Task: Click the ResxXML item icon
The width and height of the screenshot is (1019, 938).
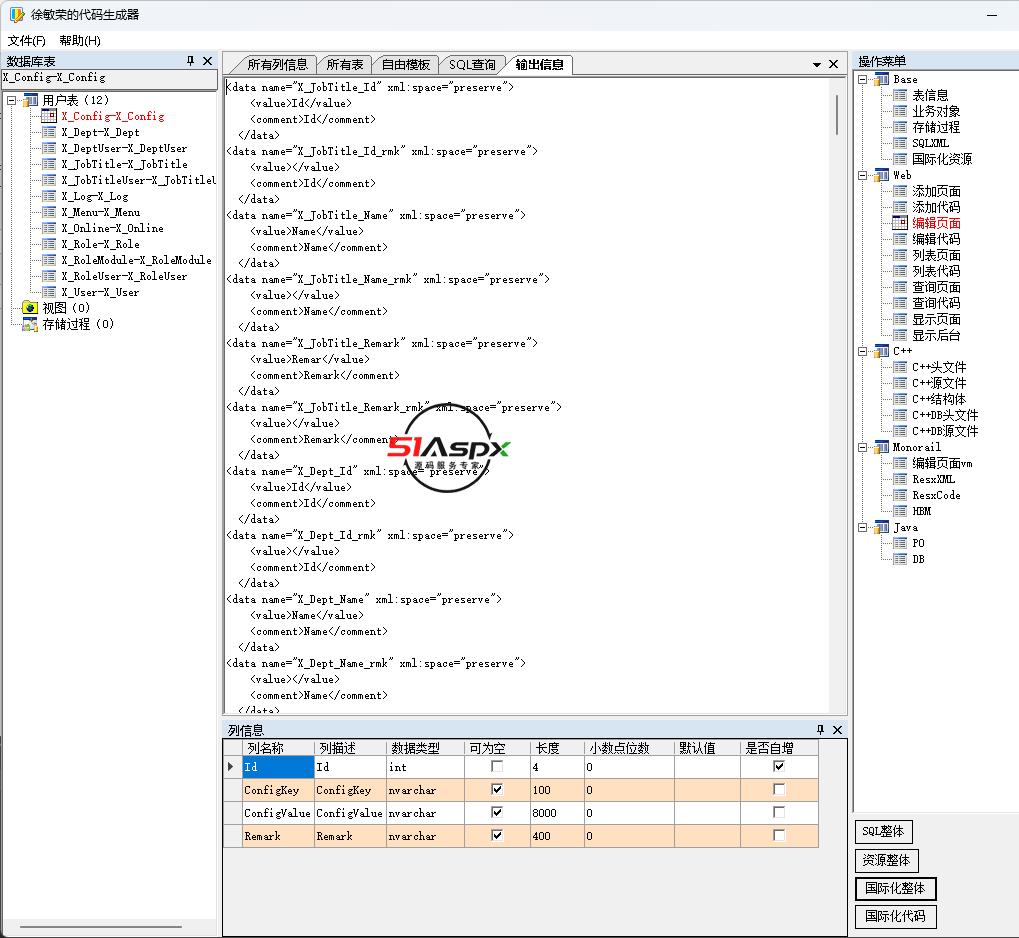Action: click(x=900, y=479)
